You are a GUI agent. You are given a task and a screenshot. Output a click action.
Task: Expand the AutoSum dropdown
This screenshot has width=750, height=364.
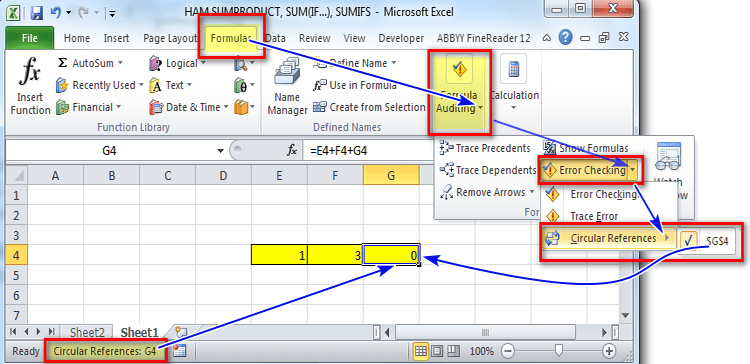coord(120,63)
